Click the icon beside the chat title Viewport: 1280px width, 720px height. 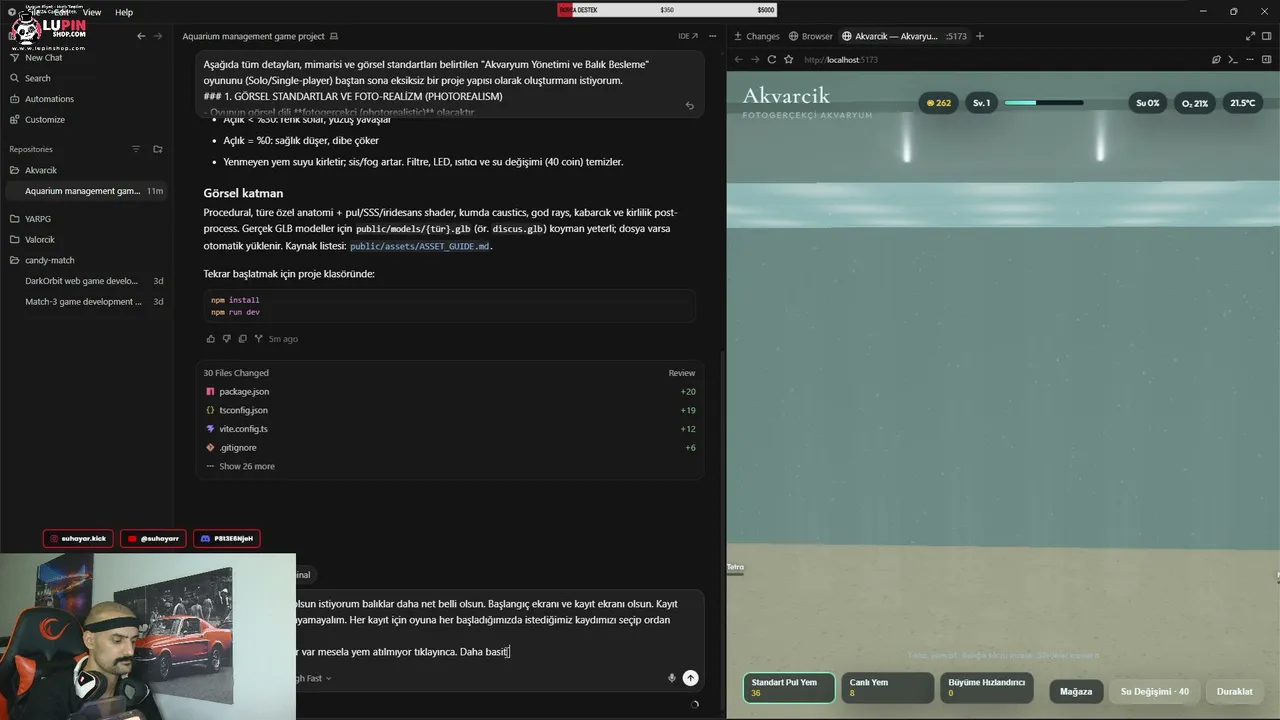334,36
